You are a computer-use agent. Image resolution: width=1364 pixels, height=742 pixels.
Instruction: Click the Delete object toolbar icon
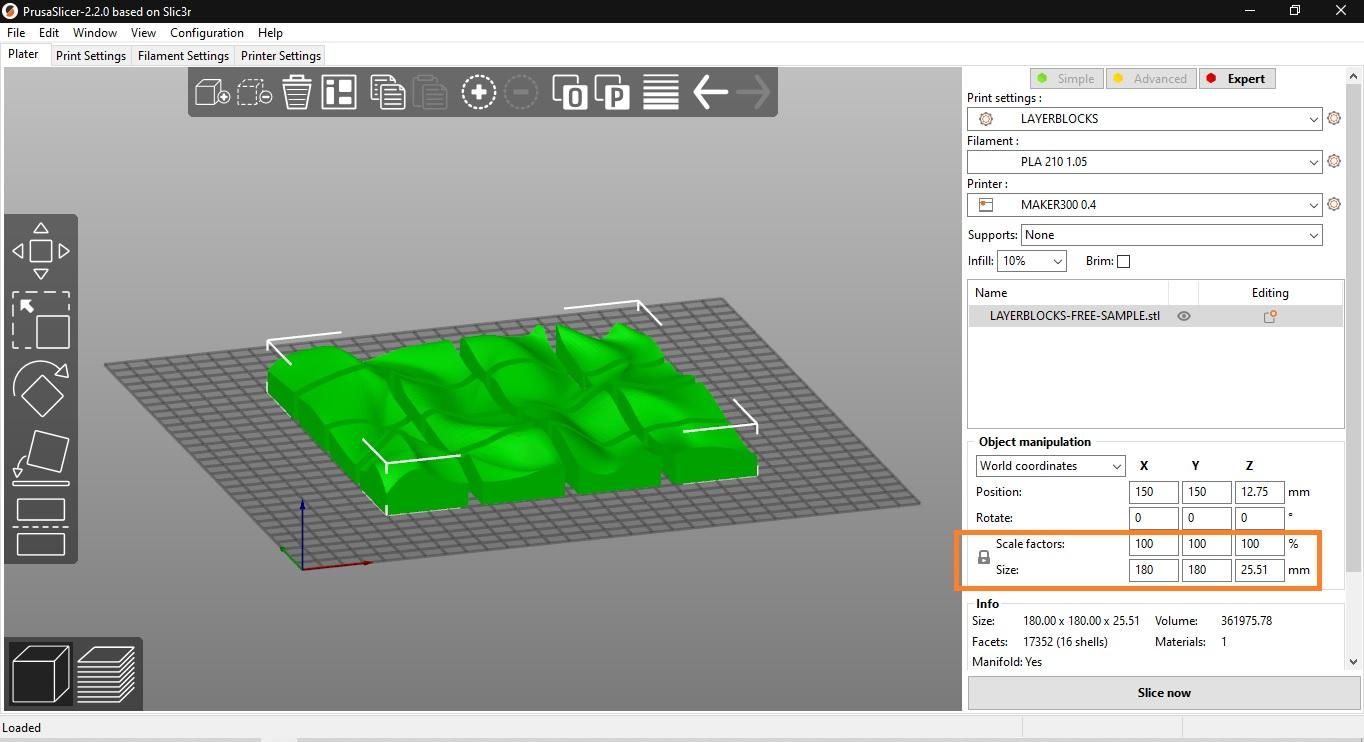tap(254, 93)
